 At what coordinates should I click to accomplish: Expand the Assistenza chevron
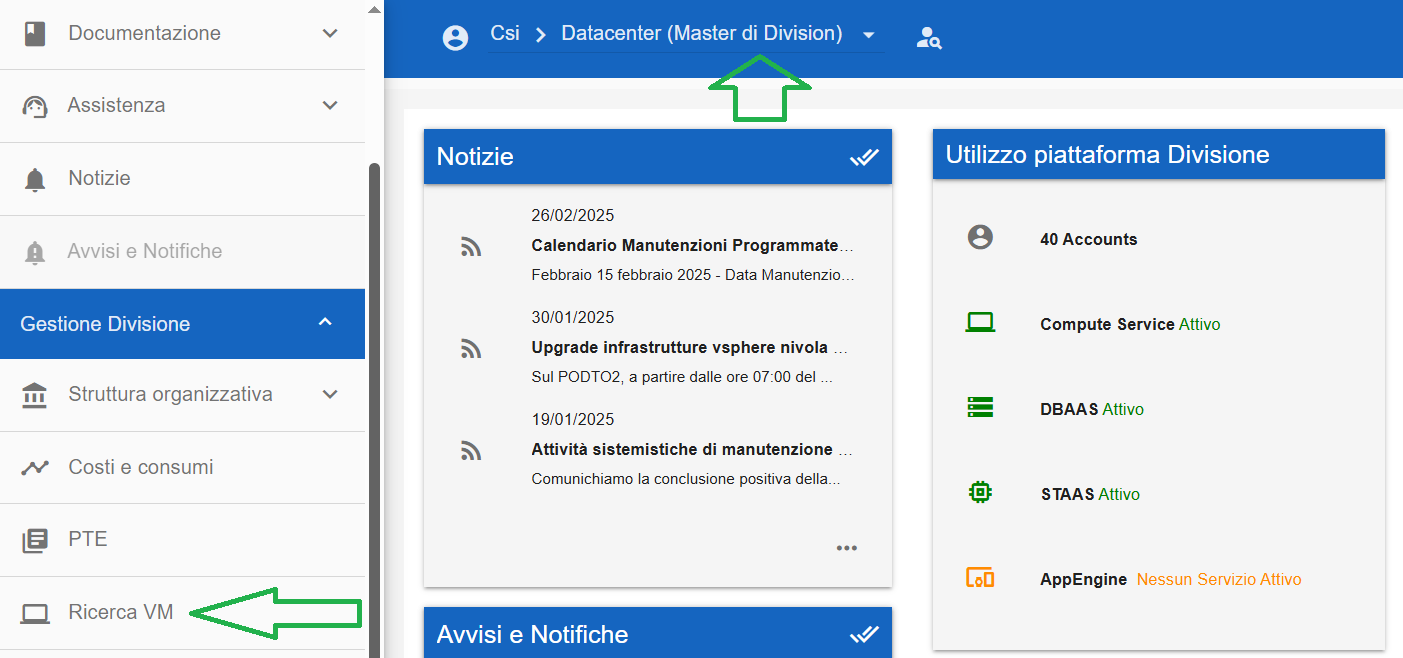(330, 106)
